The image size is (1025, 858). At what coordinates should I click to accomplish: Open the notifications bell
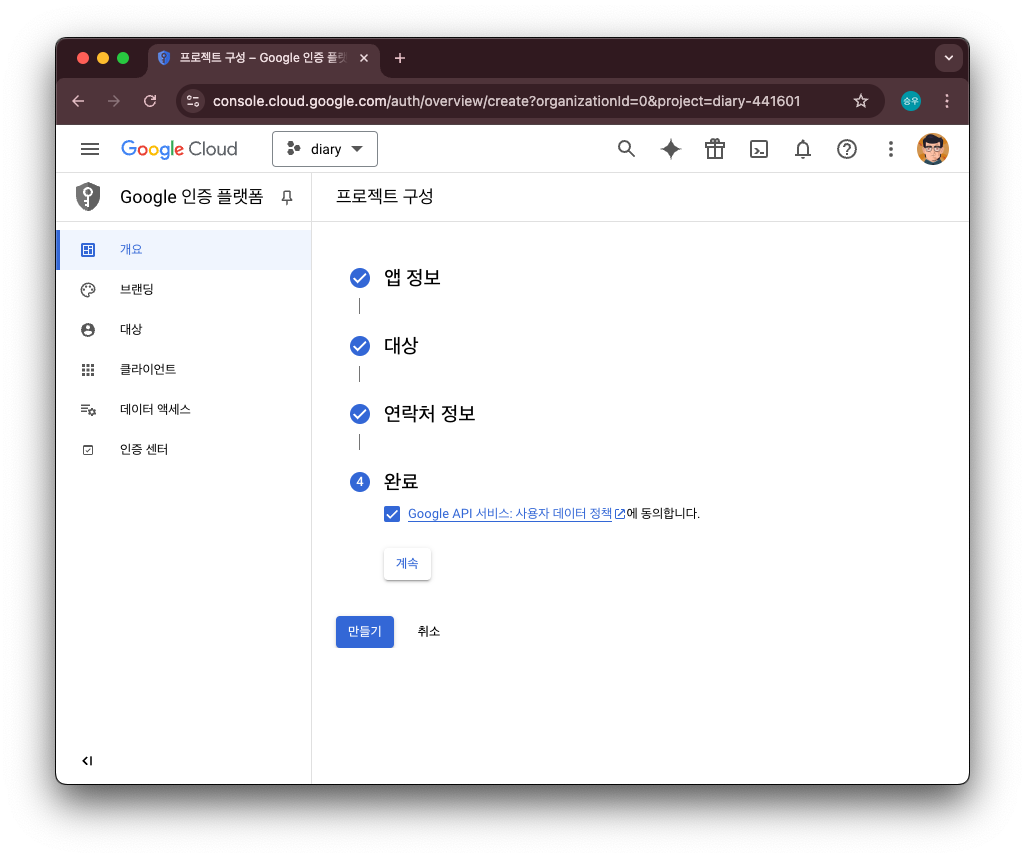point(803,149)
